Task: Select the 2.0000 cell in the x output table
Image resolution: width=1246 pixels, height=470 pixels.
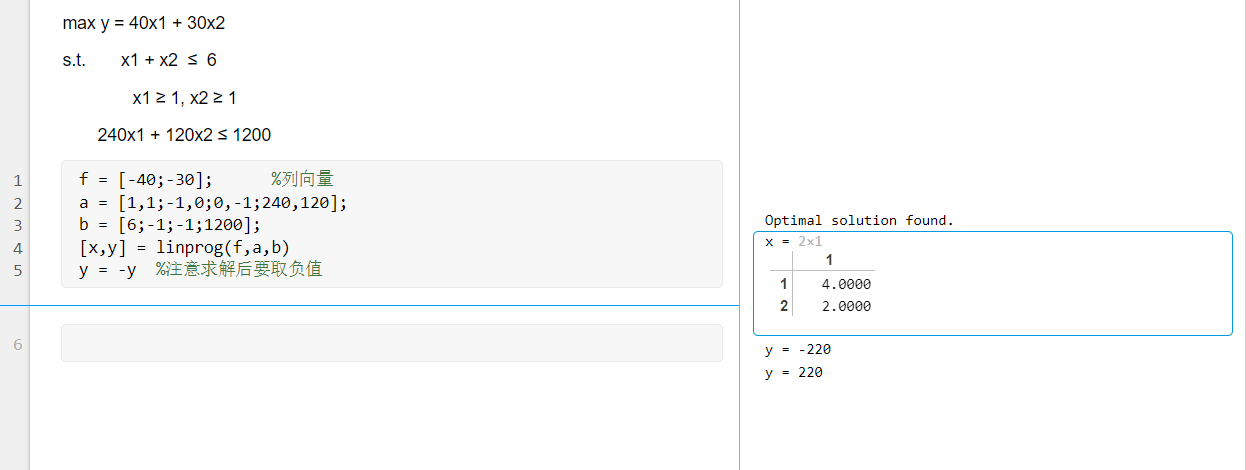Action: (x=845, y=307)
